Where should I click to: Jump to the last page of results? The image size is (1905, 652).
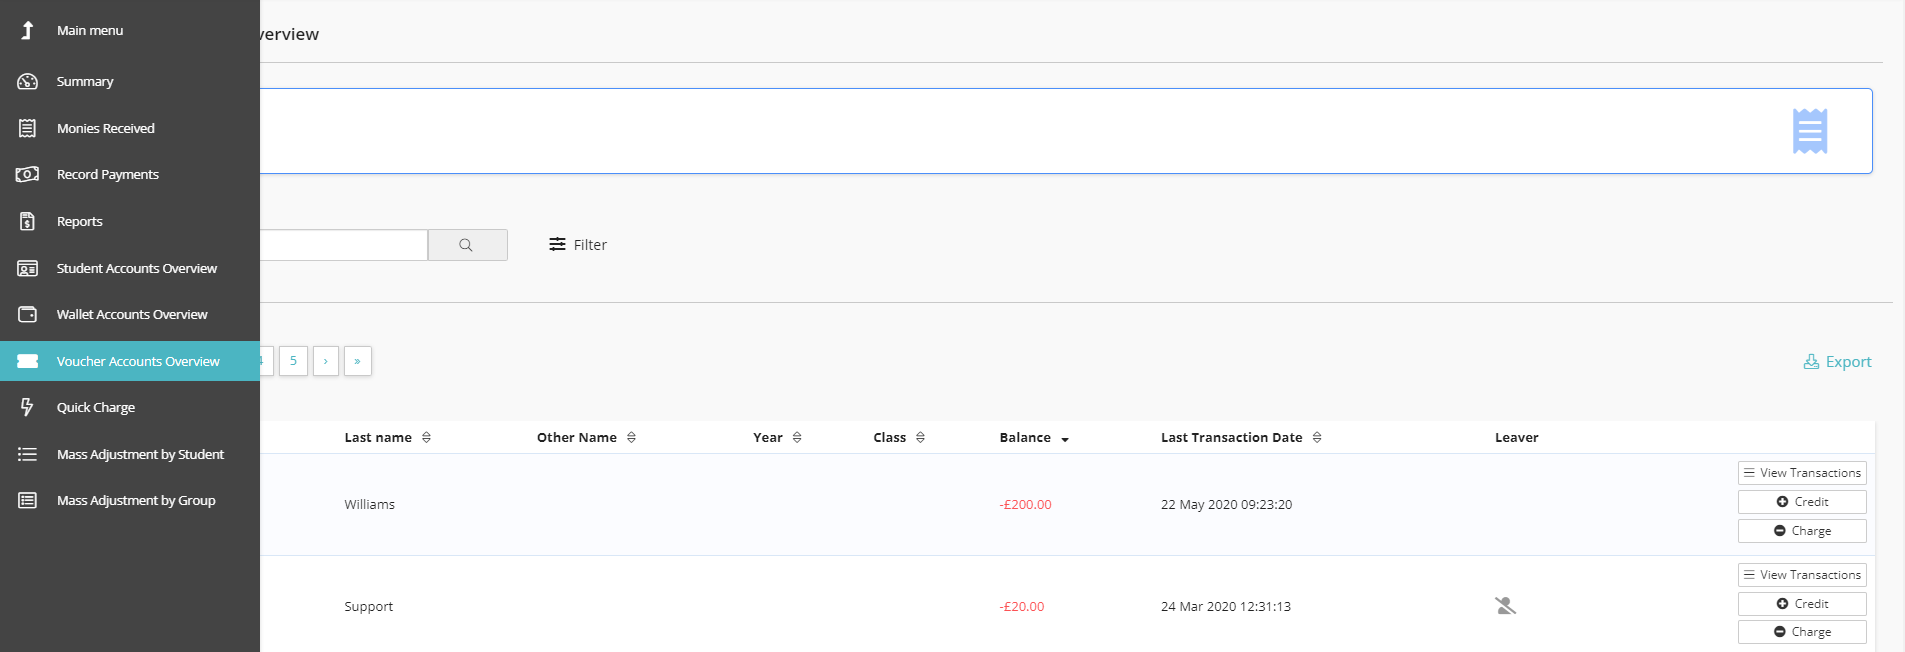click(x=357, y=361)
